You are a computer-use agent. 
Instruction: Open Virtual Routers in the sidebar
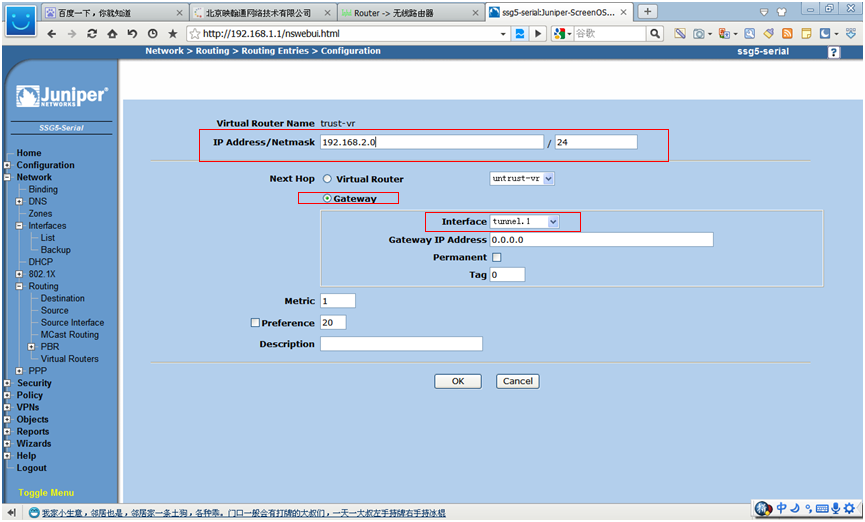tap(69, 359)
